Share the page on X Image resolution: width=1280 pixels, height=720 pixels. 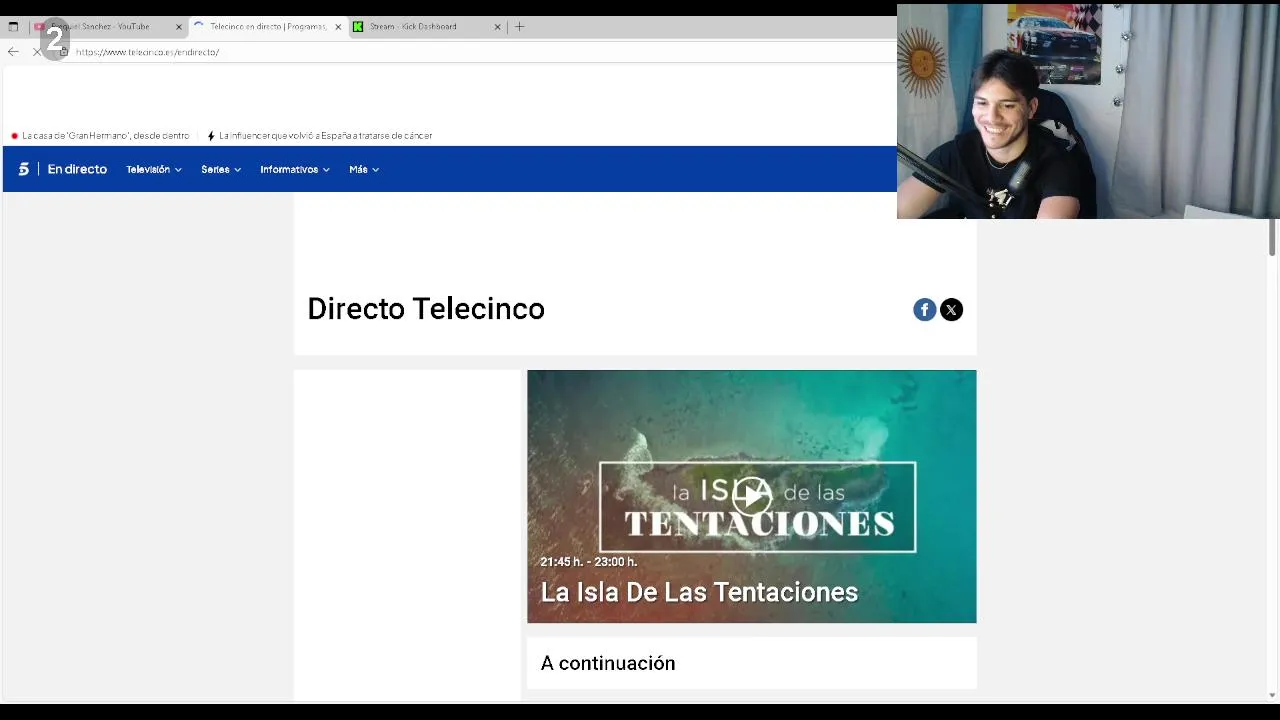951,310
